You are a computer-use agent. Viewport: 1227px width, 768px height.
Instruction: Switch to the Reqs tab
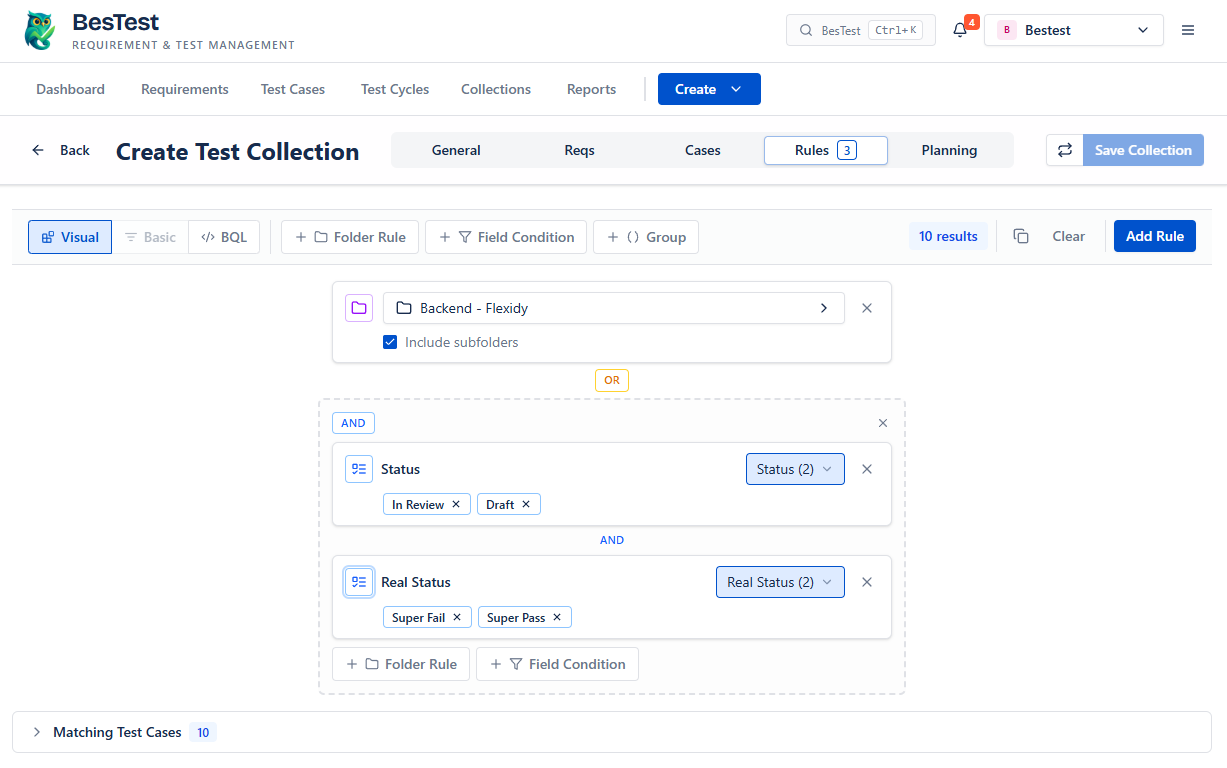tap(579, 150)
